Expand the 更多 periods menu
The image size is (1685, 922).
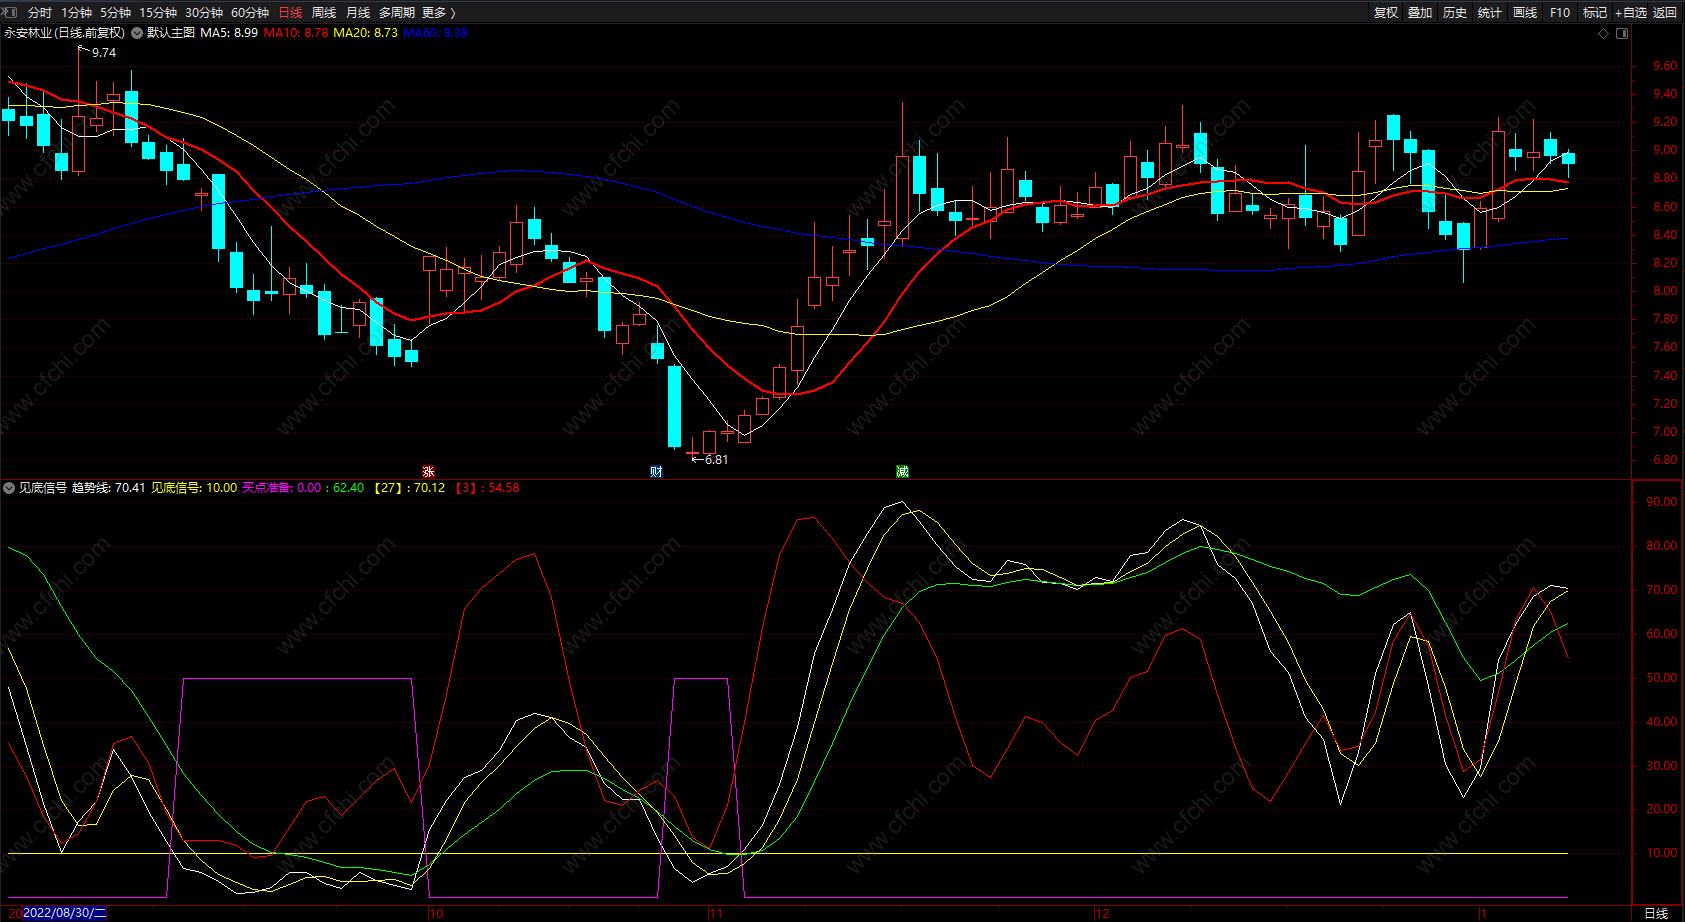pyautogui.click(x=439, y=13)
